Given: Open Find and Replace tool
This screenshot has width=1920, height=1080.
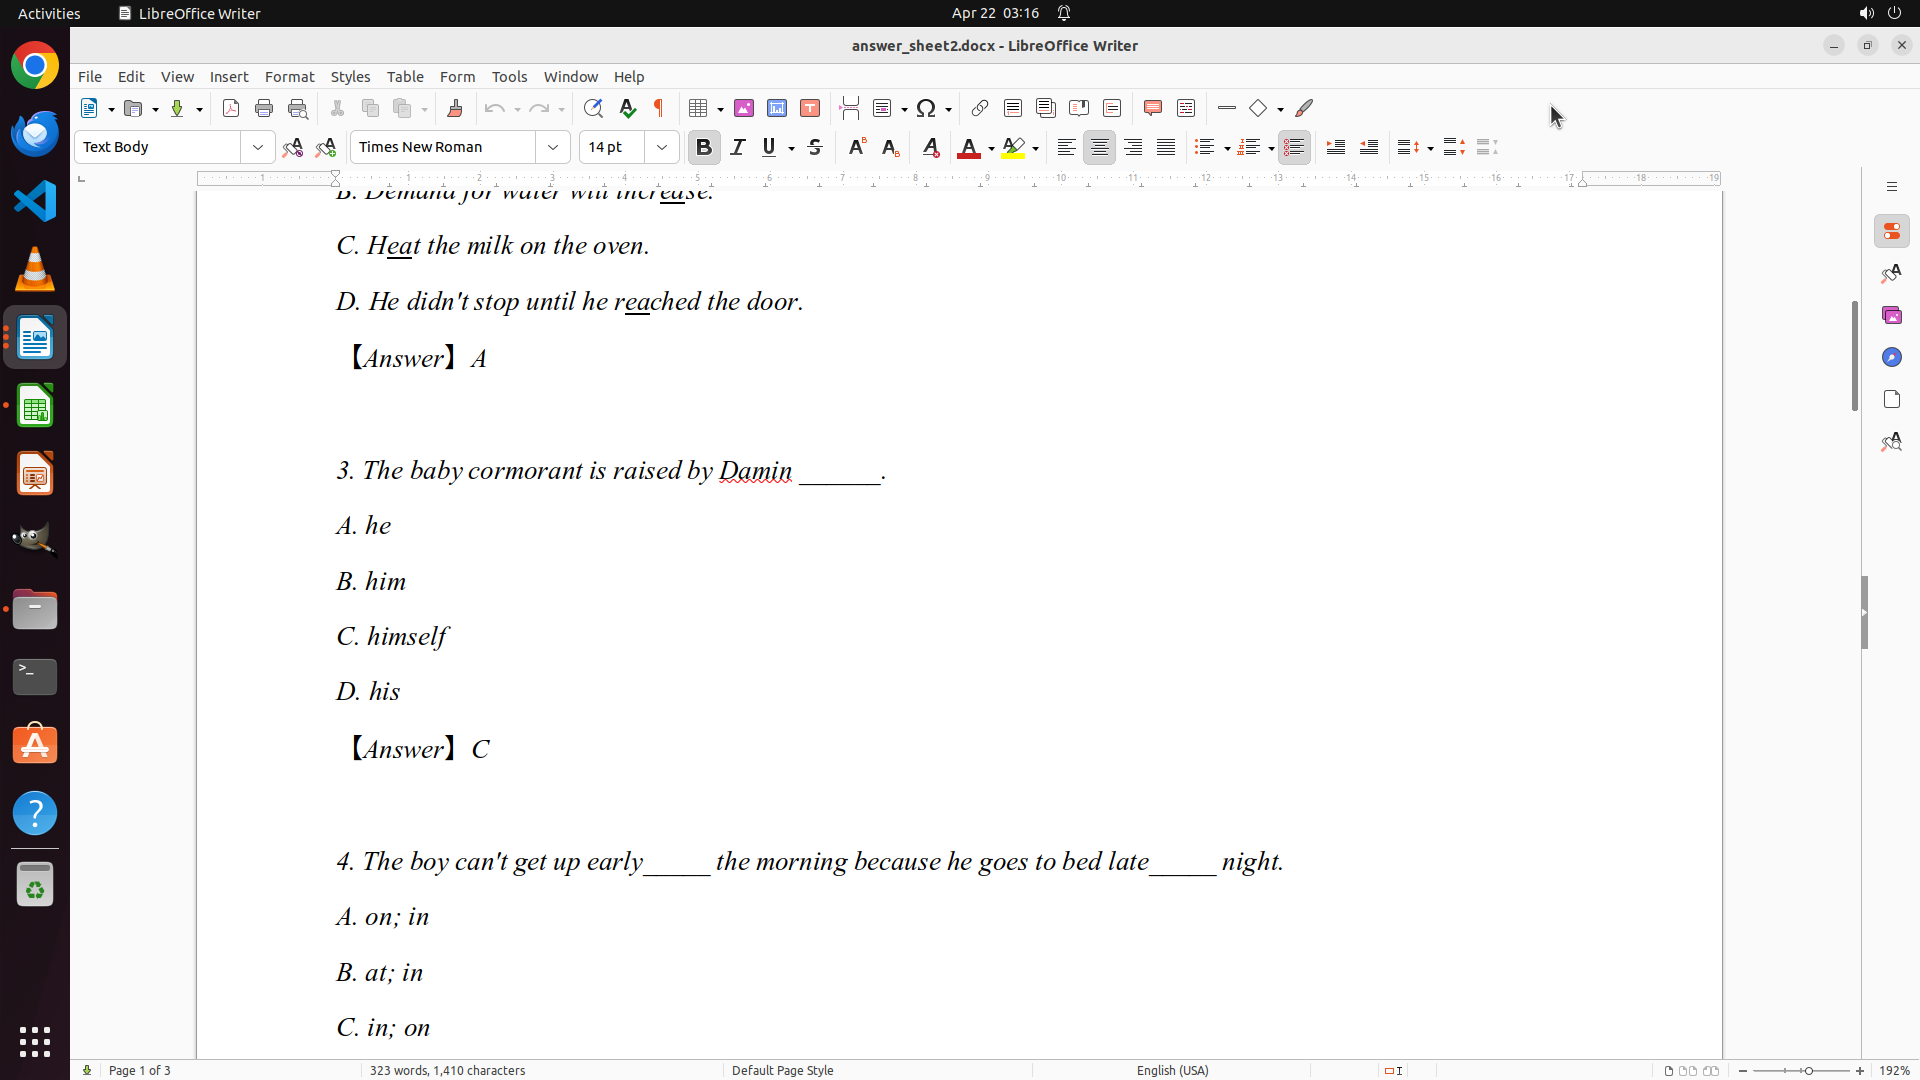Looking at the screenshot, I should [x=593, y=108].
